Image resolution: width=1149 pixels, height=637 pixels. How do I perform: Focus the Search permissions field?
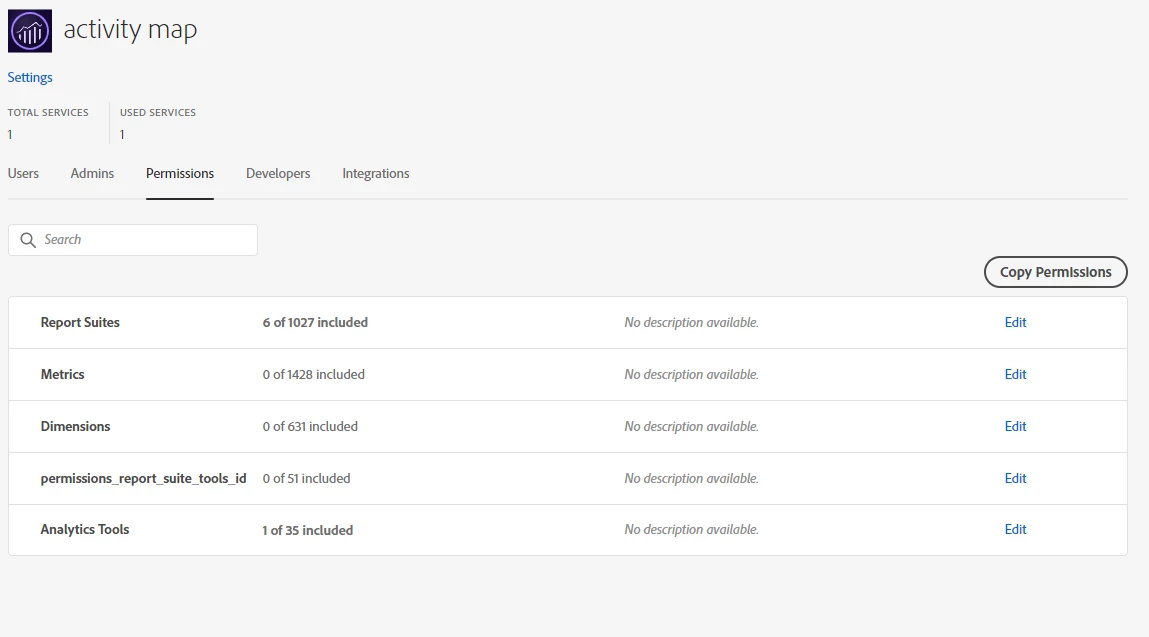(x=133, y=240)
